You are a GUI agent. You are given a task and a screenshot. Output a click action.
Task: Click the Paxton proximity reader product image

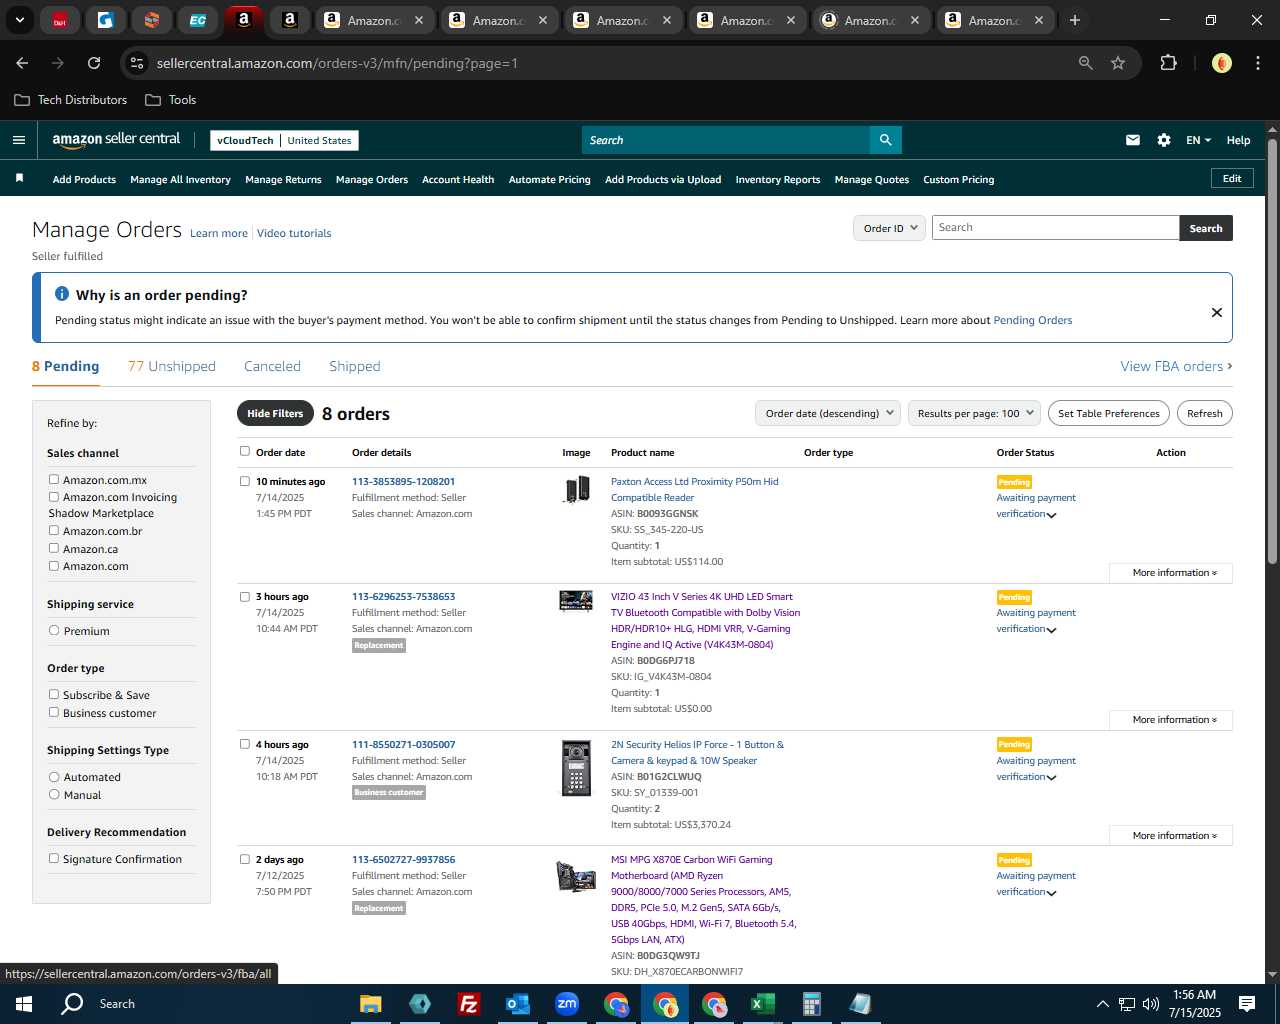(577, 489)
